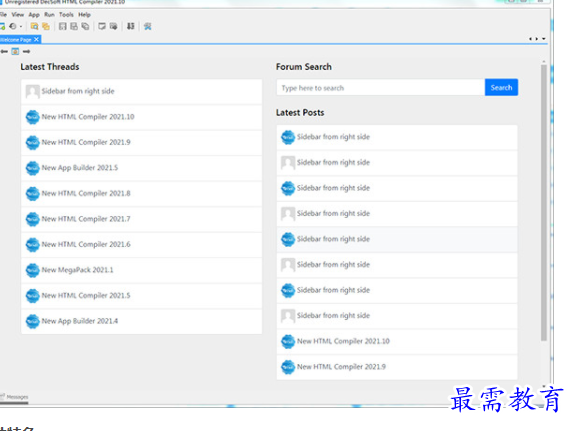Viewport: 572px width, 431px height.
Task: Open New HTML Compiler 2021.8 thread
Action: click(x=142, y=194)
